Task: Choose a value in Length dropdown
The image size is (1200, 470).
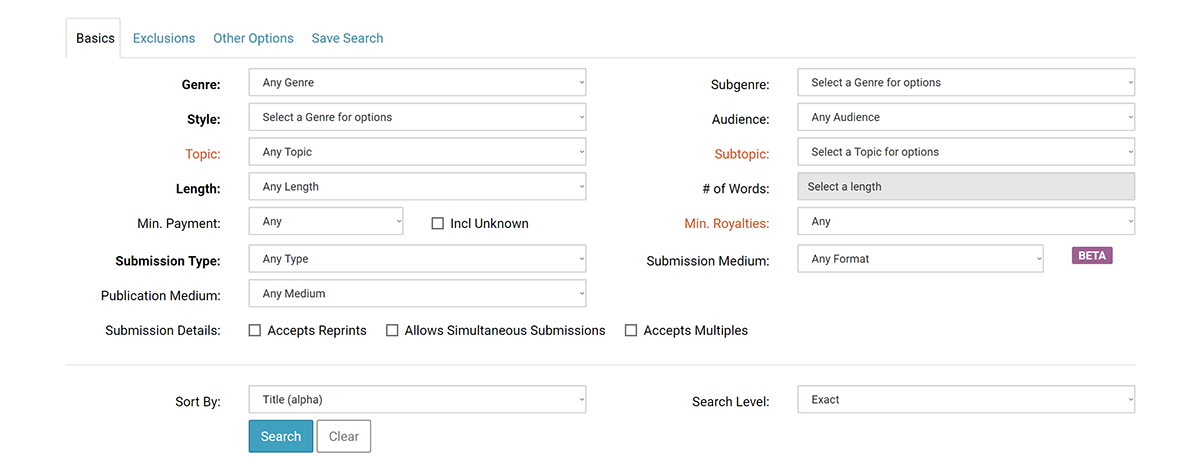Action: (417, 187)
